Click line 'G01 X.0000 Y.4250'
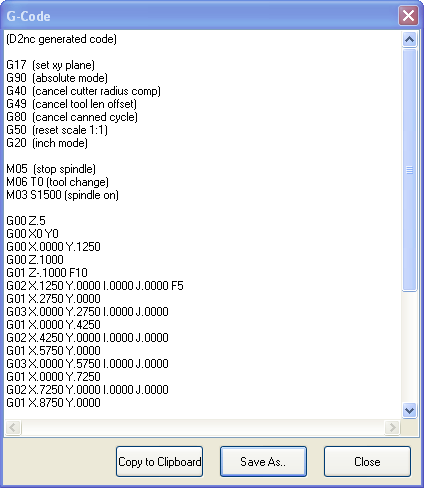424x488 pixels. [x=53, y=325]
